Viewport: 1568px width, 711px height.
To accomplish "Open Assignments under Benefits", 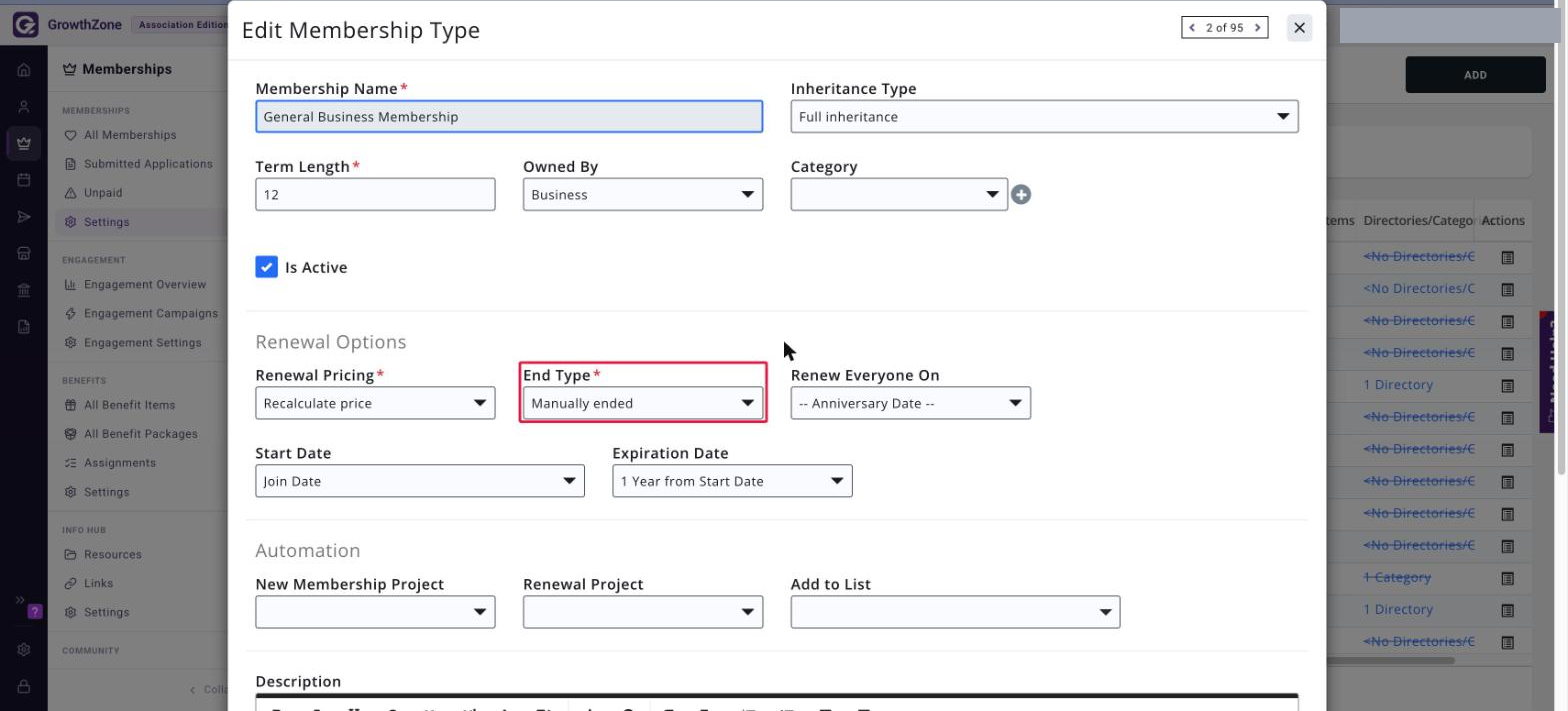I will (120, 463).
